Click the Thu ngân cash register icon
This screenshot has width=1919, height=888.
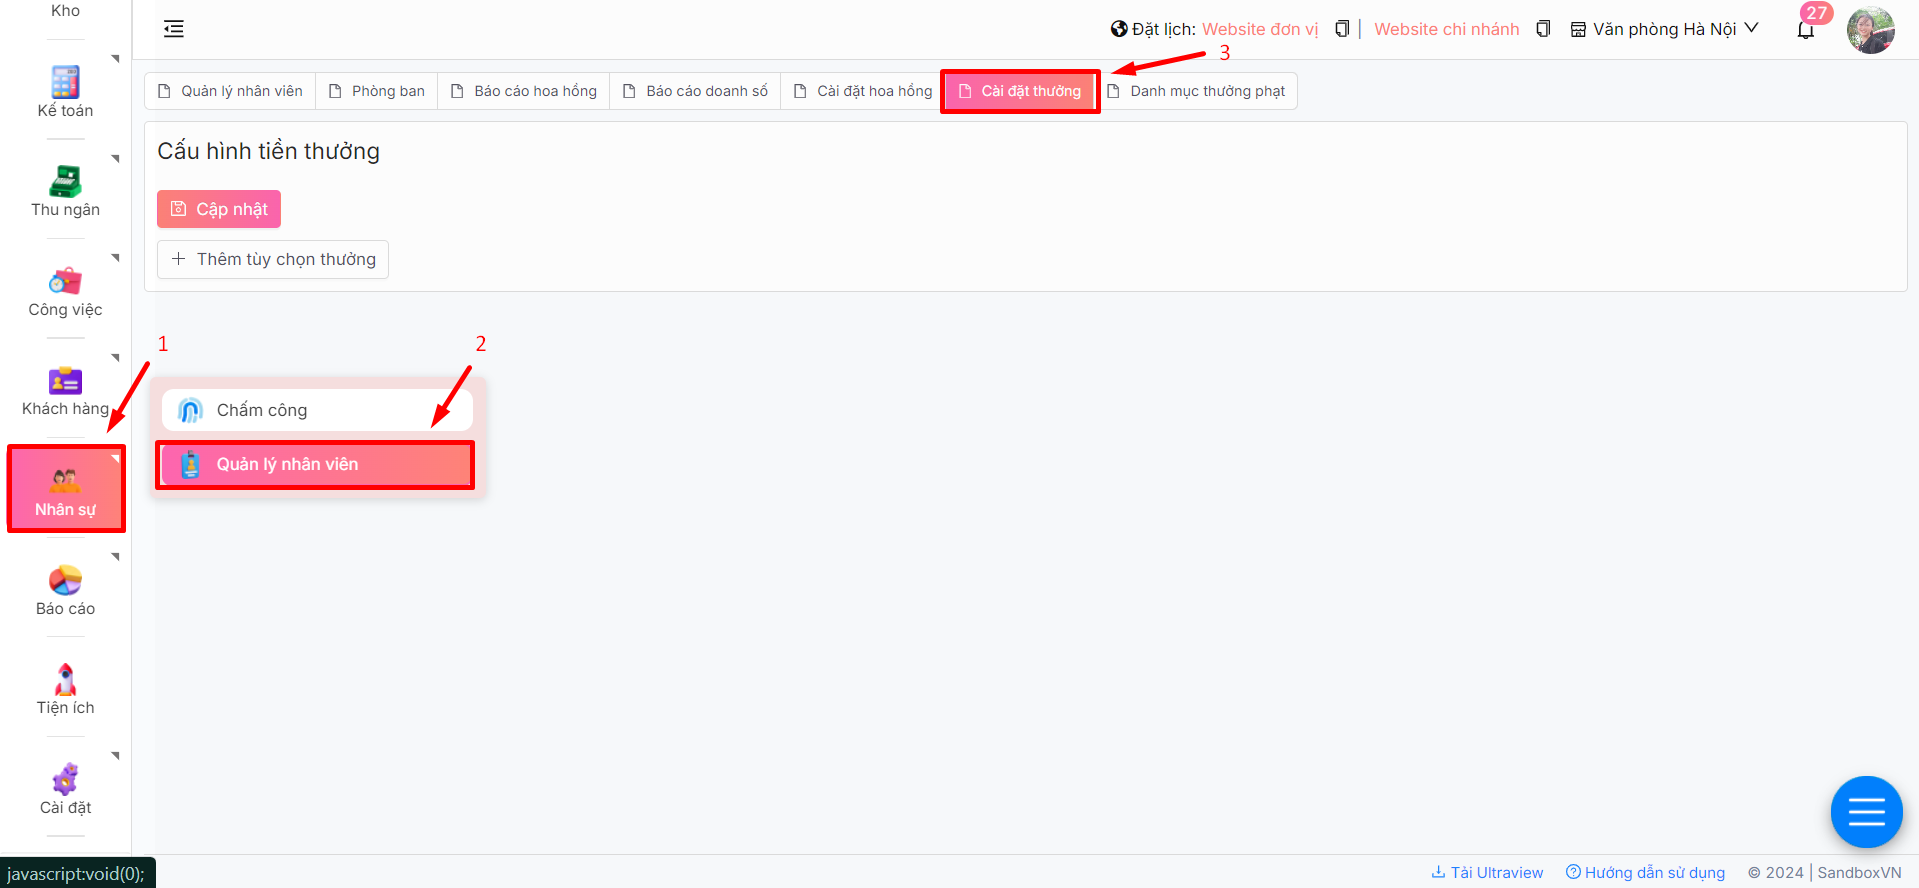65,181
